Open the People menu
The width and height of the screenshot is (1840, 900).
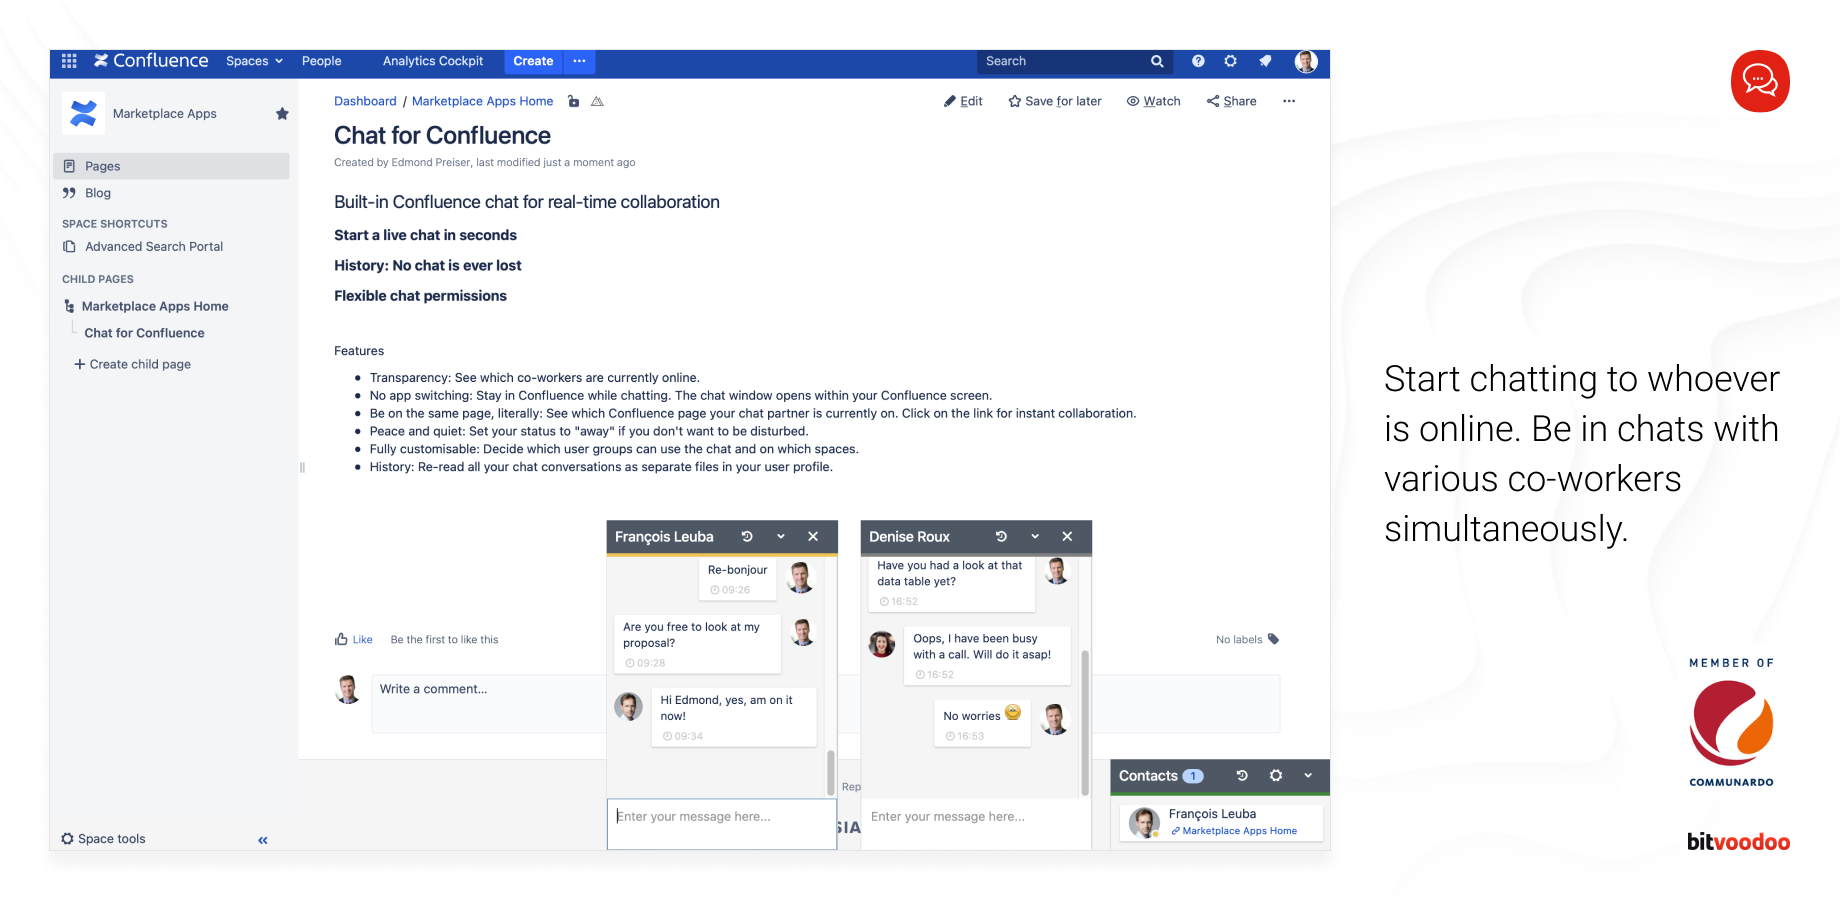point(321,61)
